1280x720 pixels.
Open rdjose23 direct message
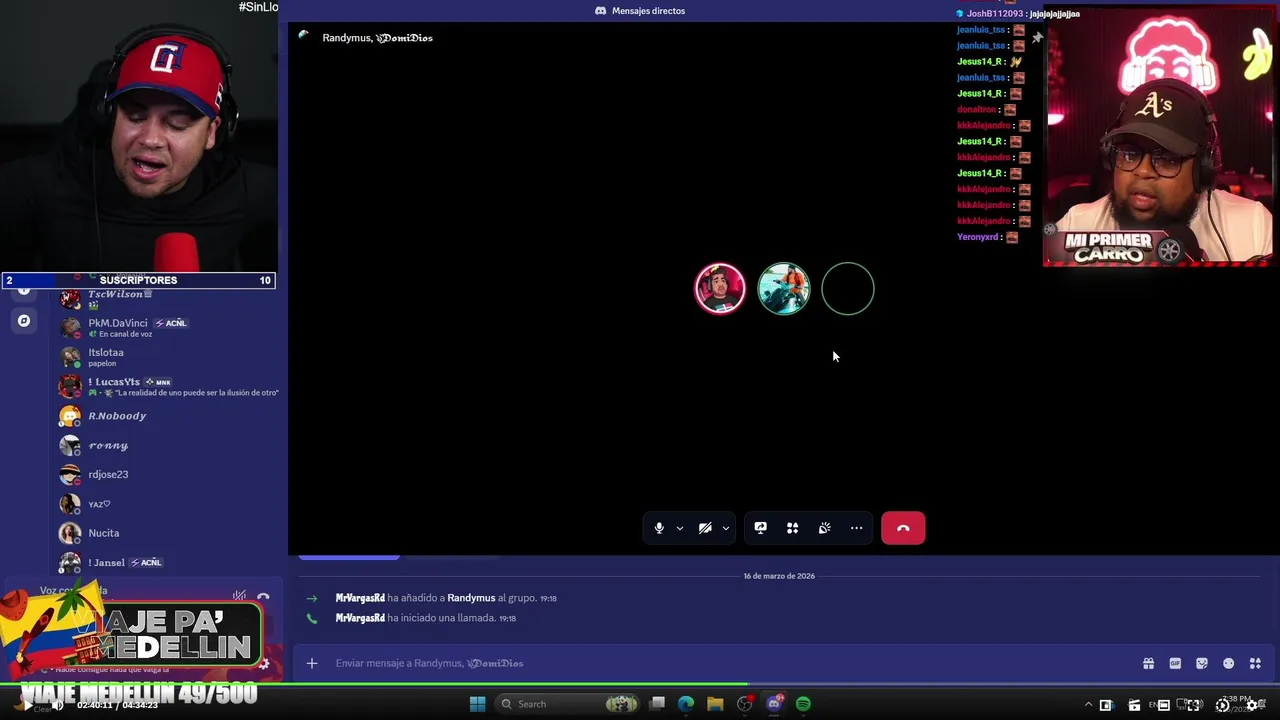tap(165, 474)
